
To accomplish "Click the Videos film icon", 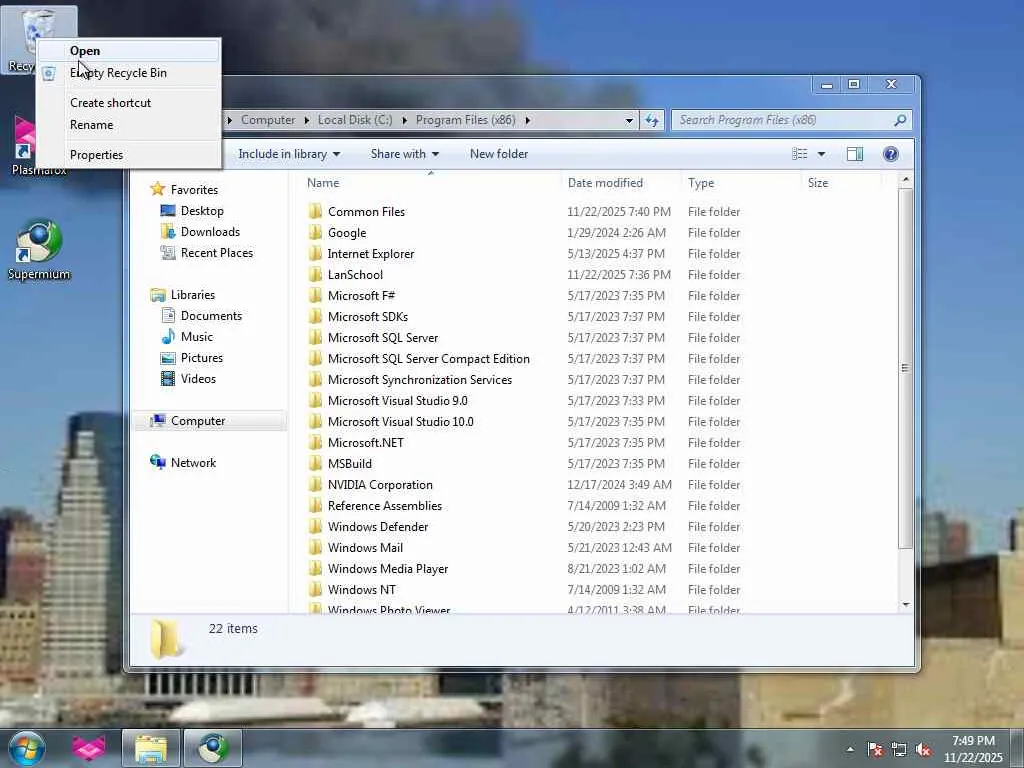I will (x=168, y=378).
